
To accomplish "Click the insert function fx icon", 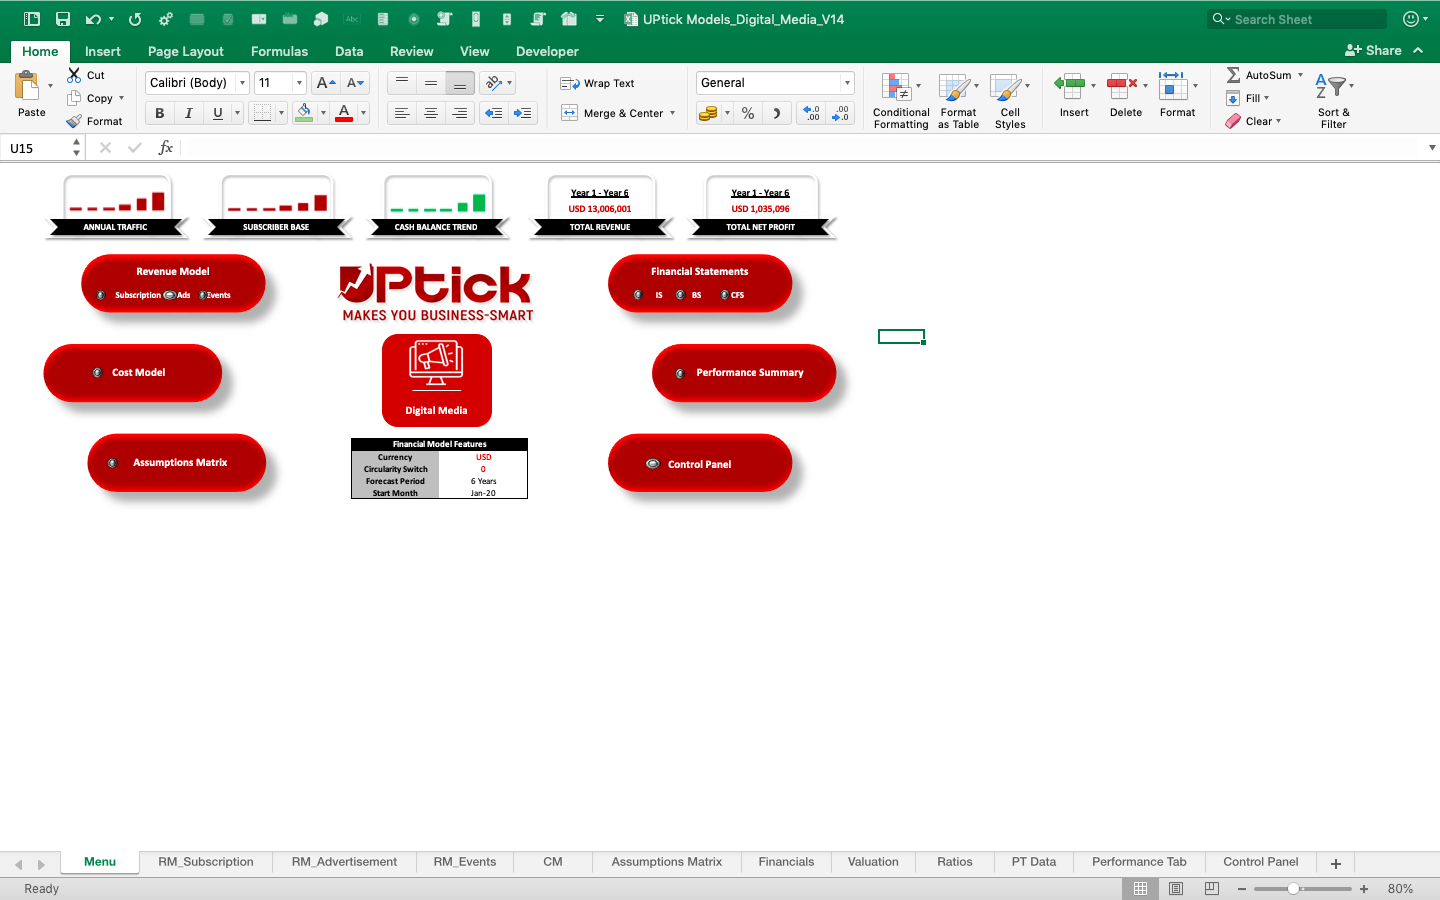I will [x=166, y=148].
